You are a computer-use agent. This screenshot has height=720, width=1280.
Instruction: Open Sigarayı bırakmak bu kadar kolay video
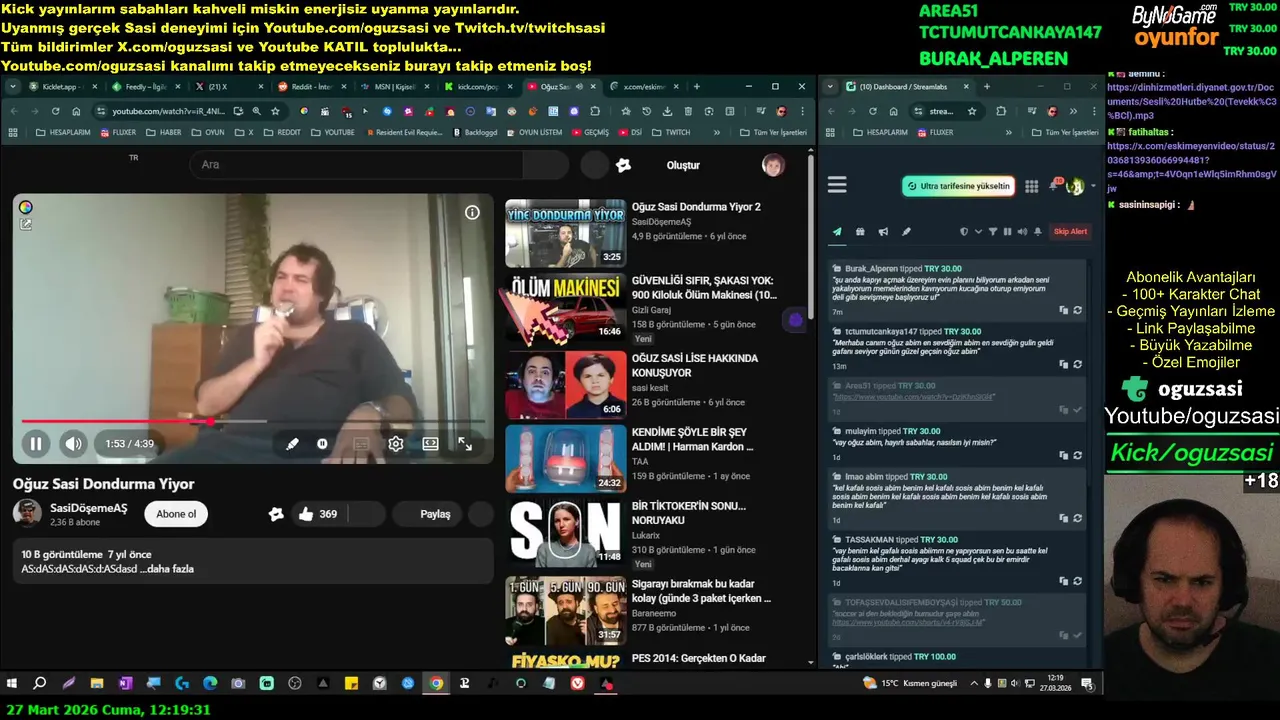click(701, 591)
